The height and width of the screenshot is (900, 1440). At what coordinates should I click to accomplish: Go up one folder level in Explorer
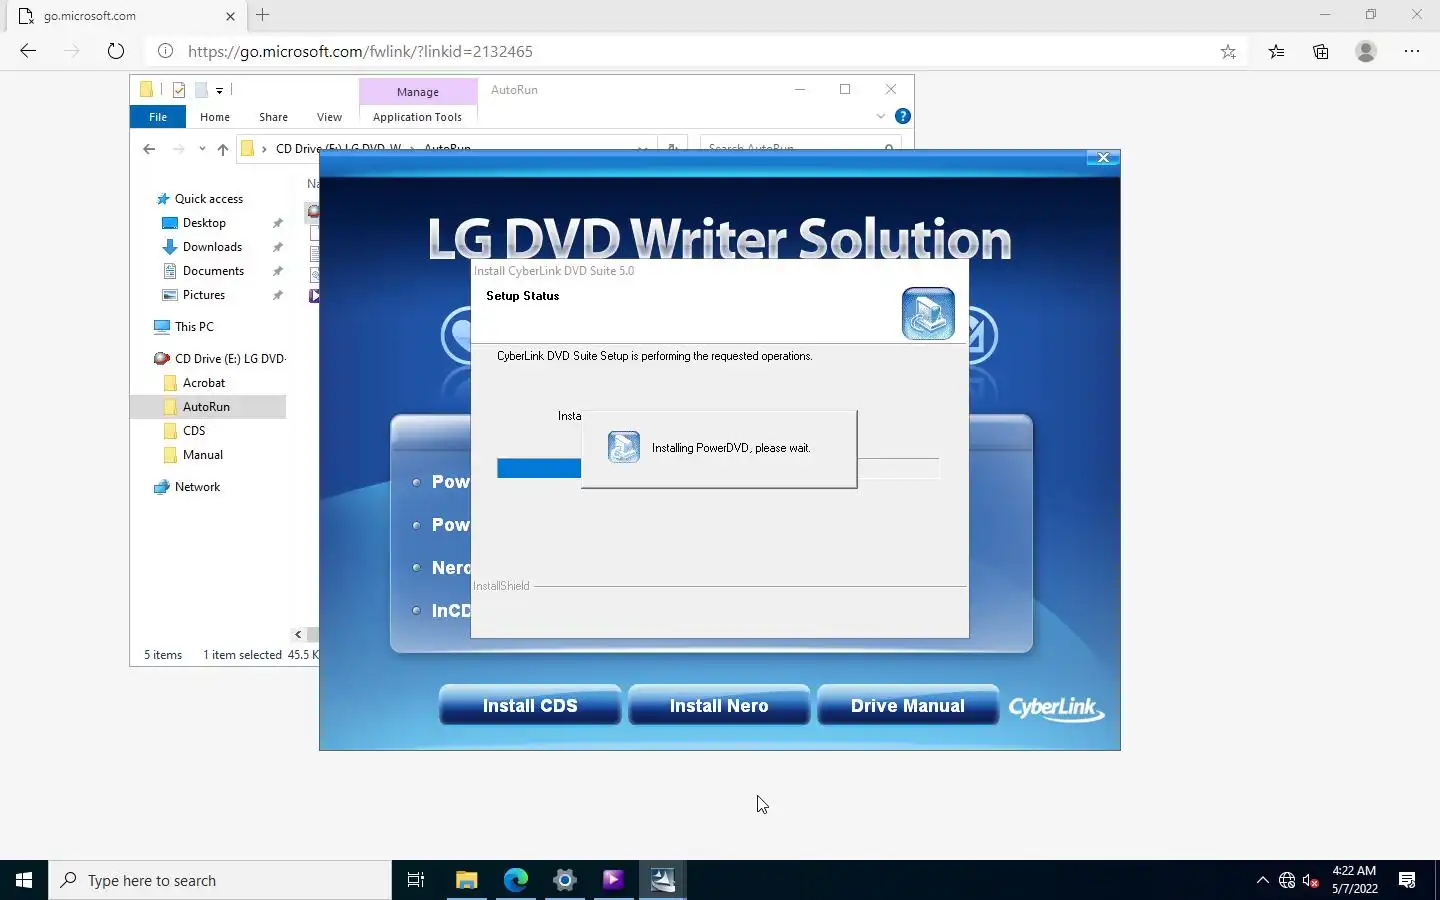click(x=223, y=149)
